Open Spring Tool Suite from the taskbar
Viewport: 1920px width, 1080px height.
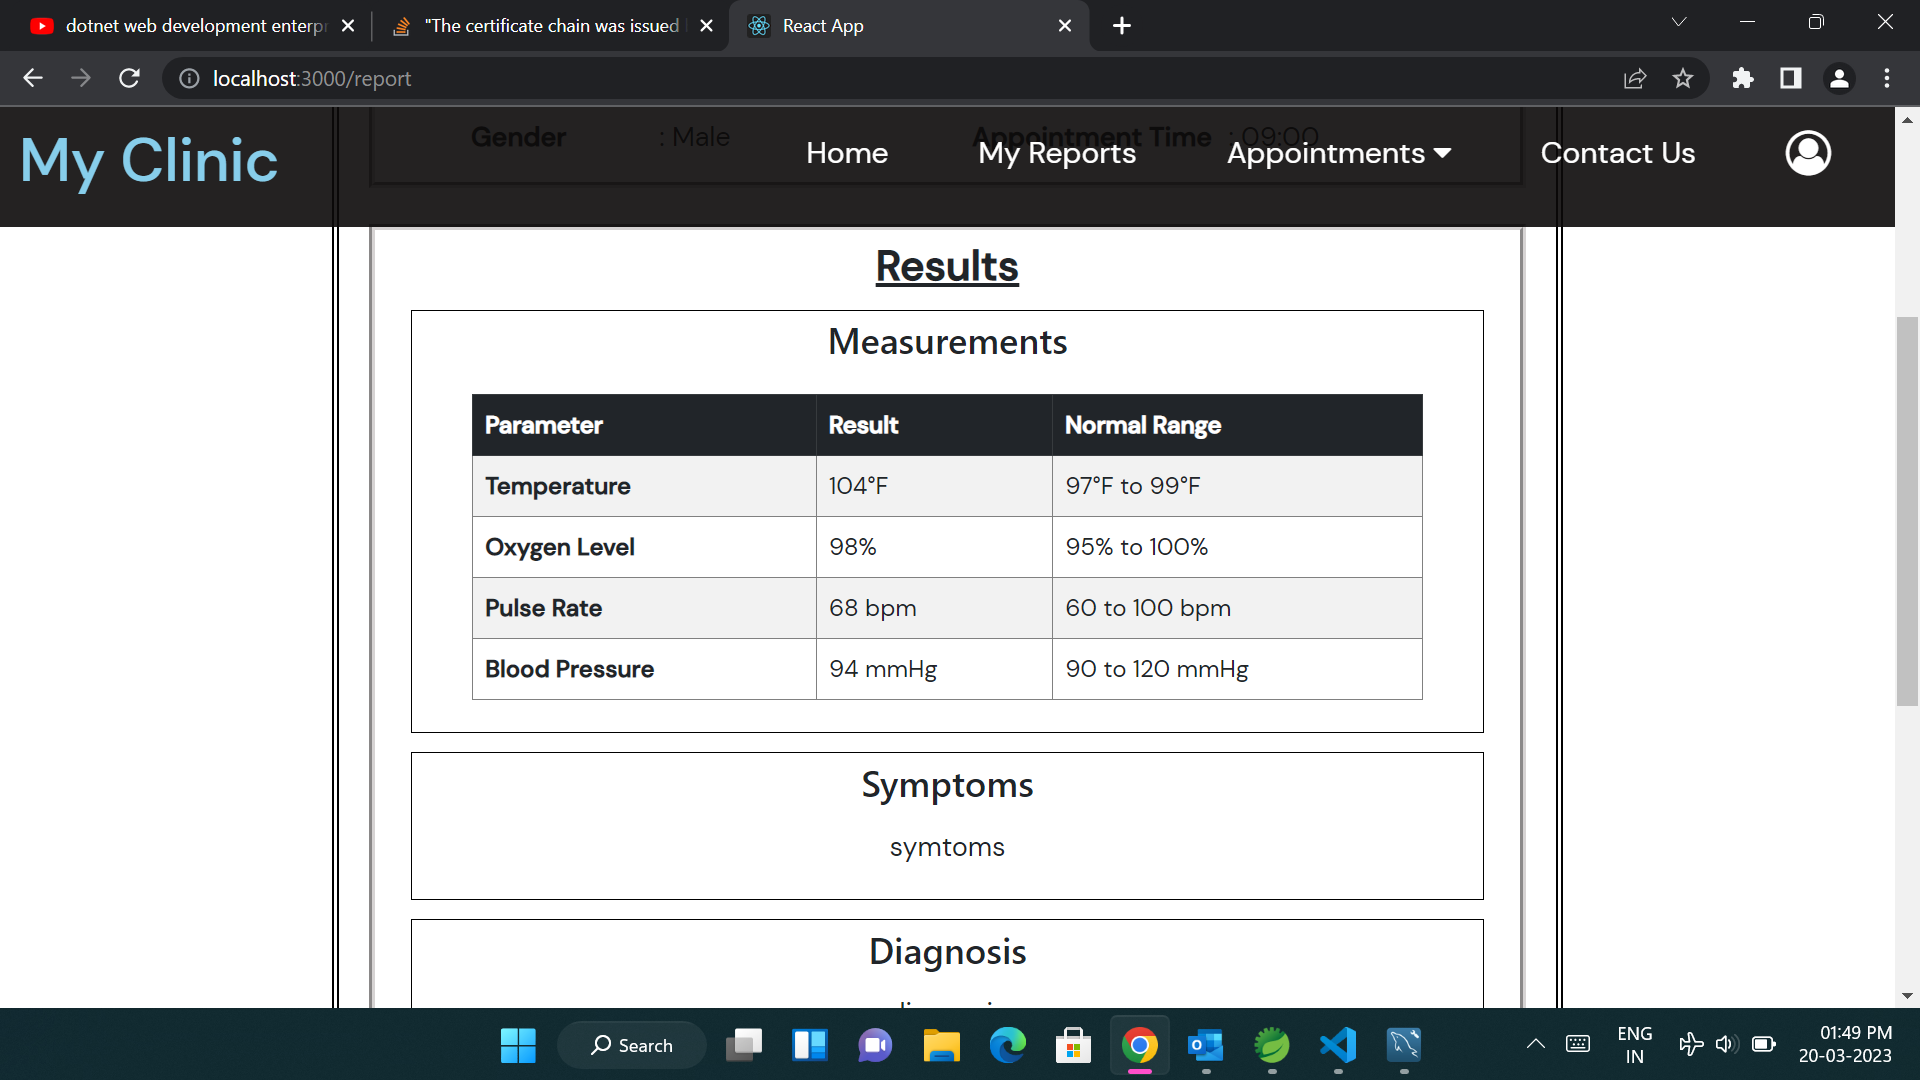(1272, 1046)
